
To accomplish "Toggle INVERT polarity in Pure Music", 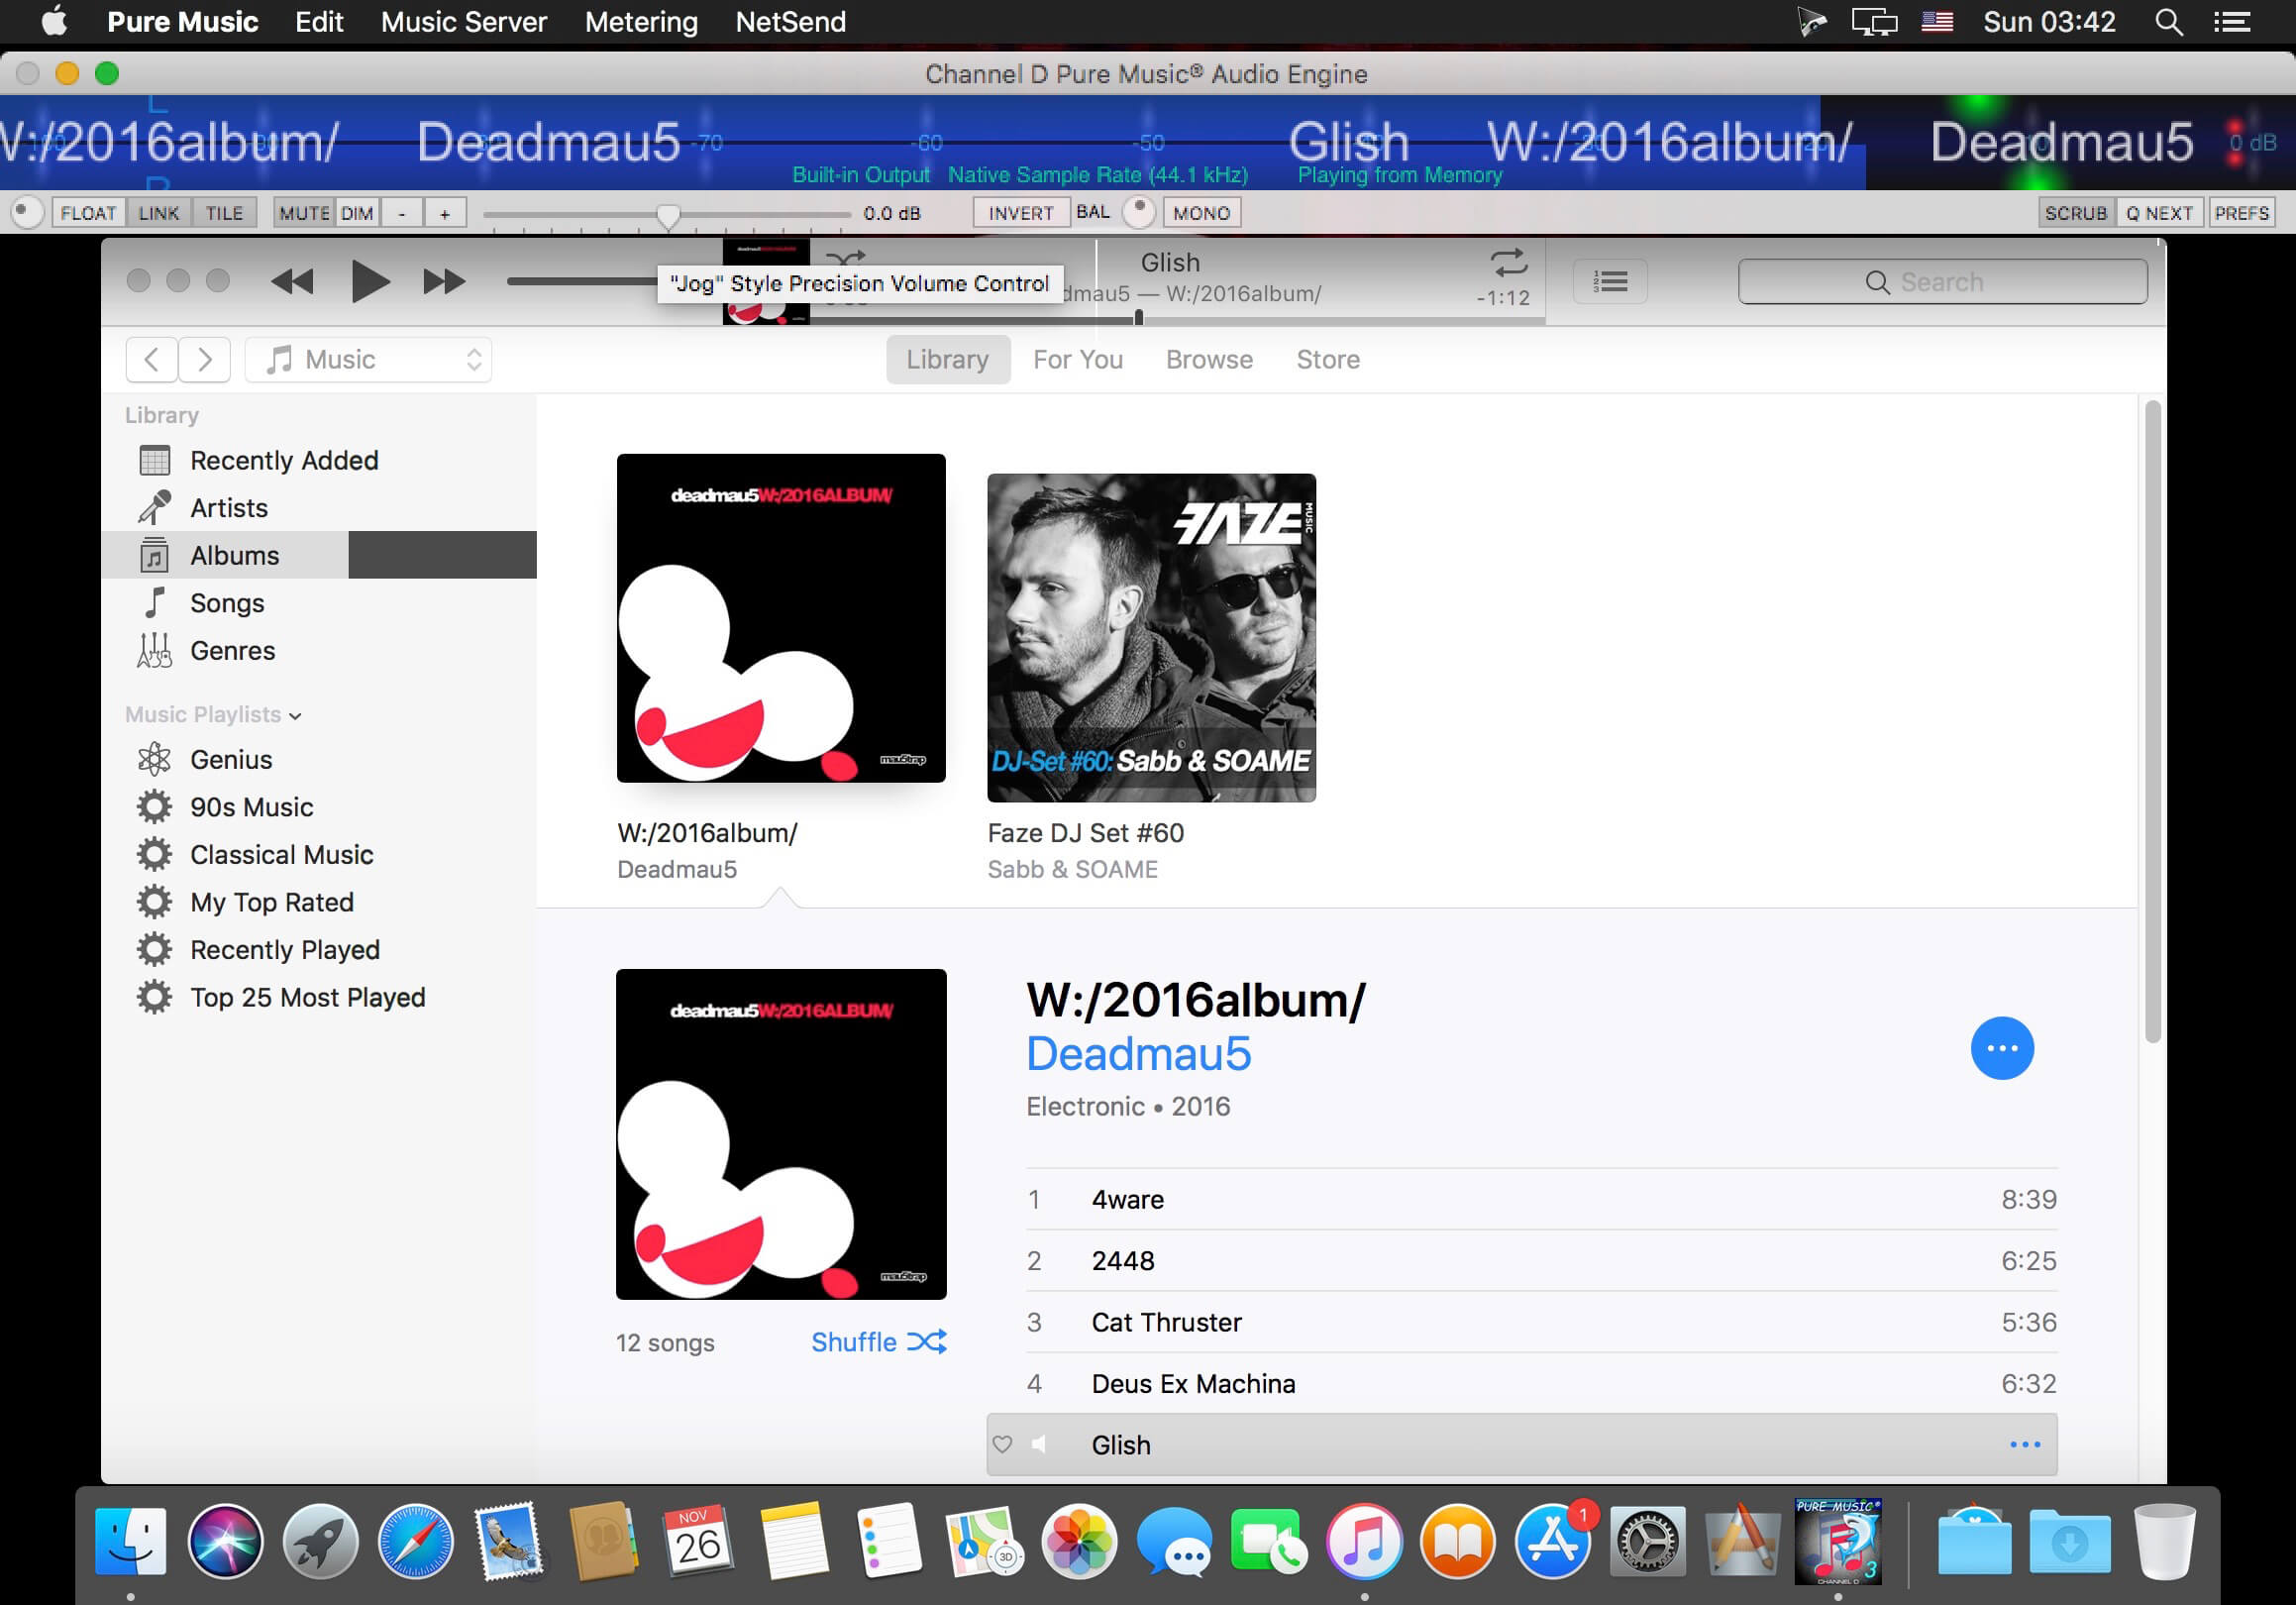I will pyautogui.click(x=1020, y=213).
